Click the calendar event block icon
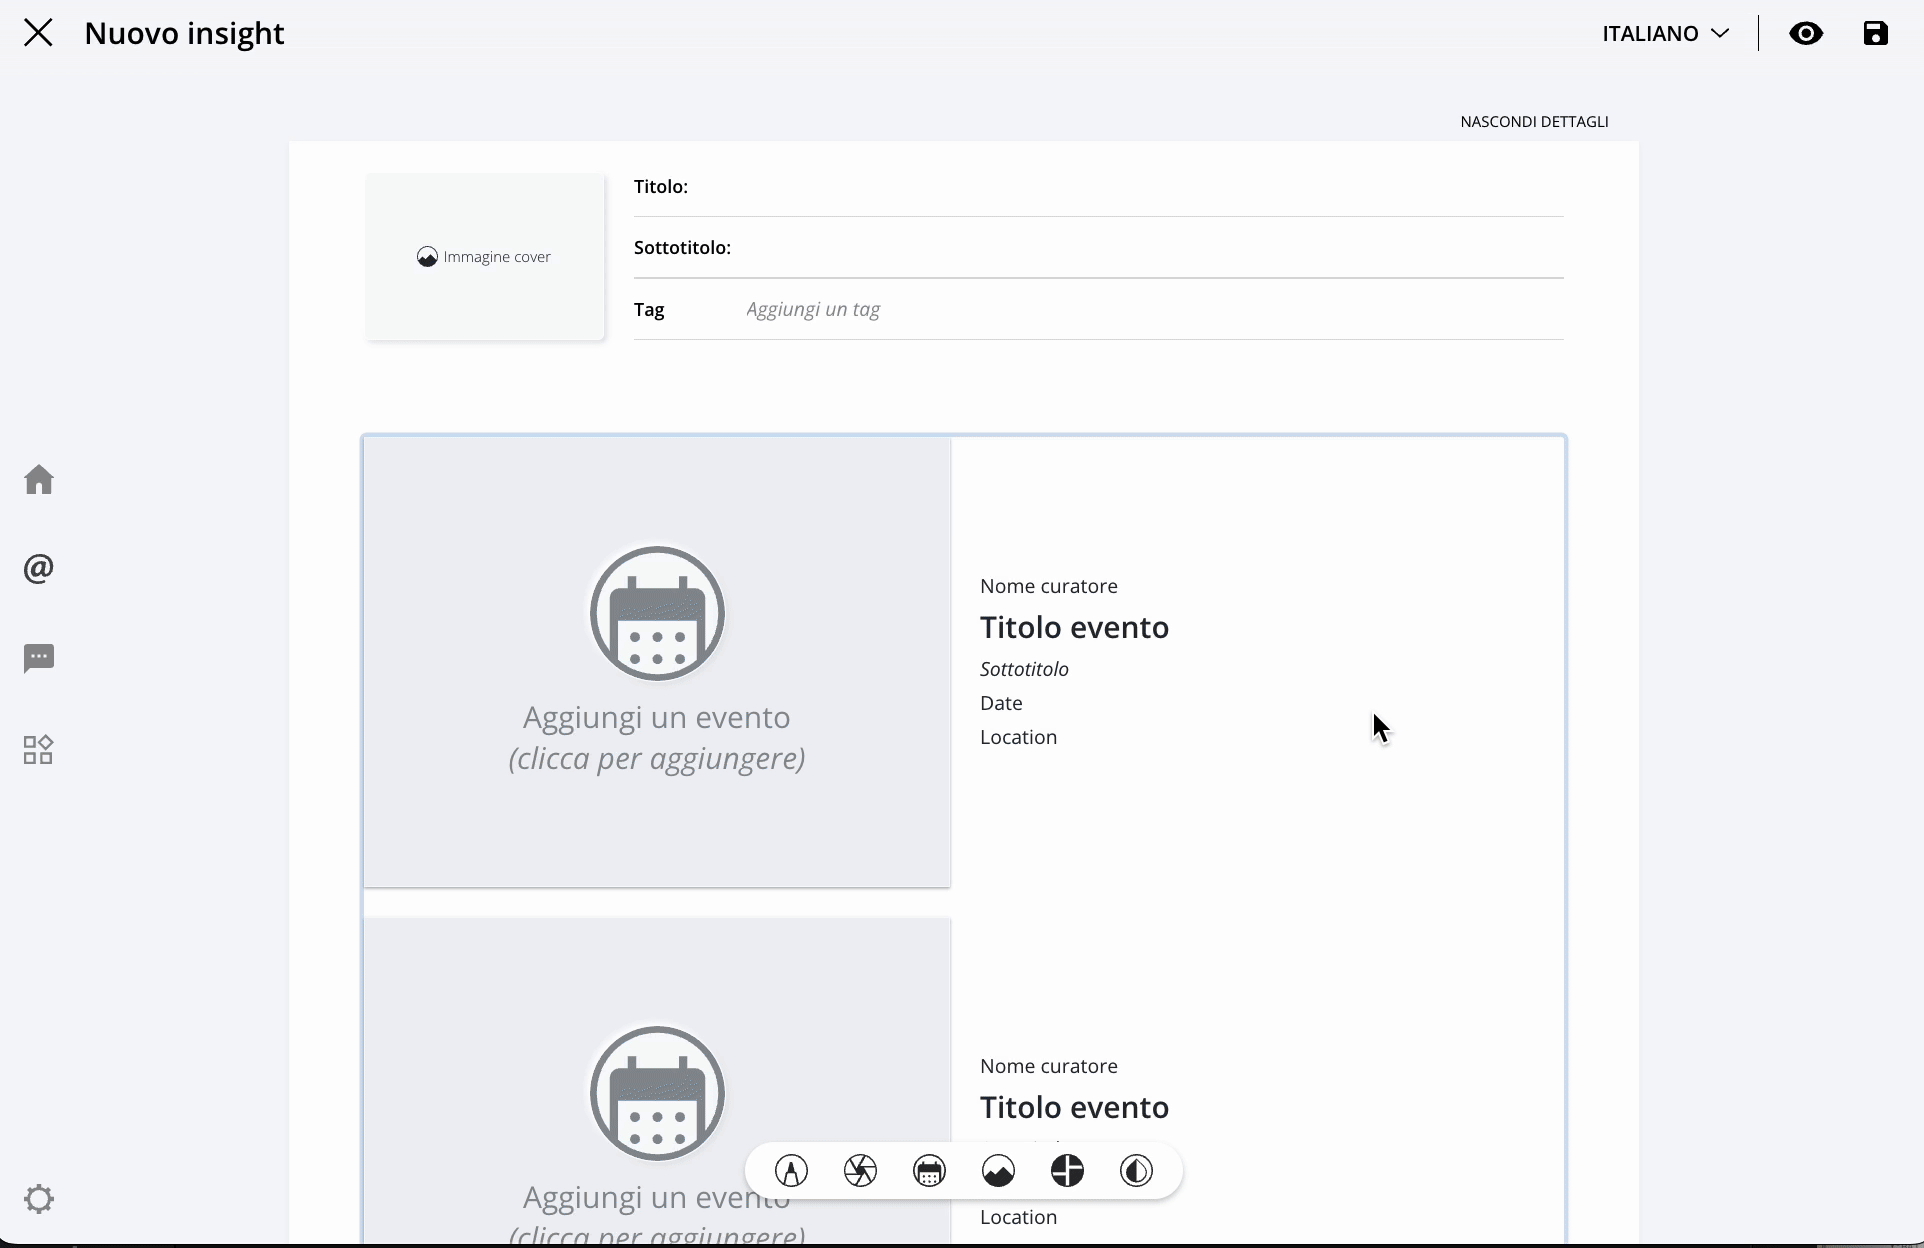 [929, 1171]
